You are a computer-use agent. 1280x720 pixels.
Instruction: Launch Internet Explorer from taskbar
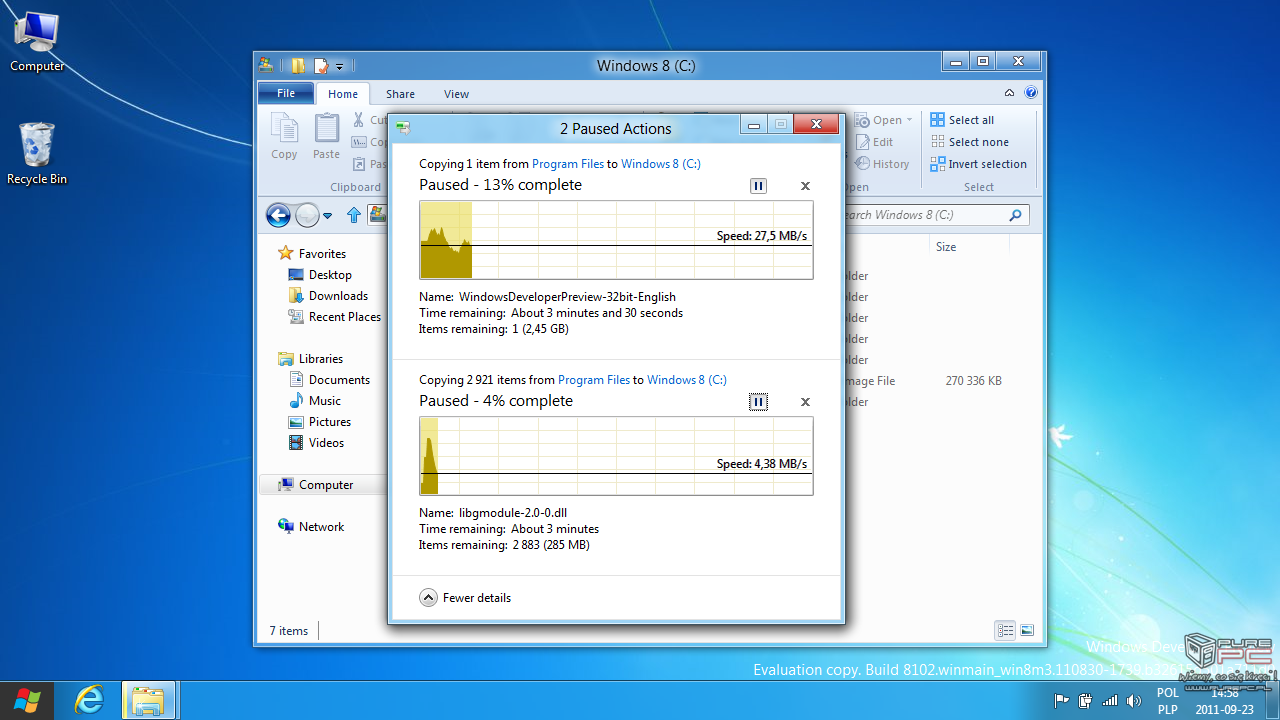pyautogui.click(x=89, y=700)
